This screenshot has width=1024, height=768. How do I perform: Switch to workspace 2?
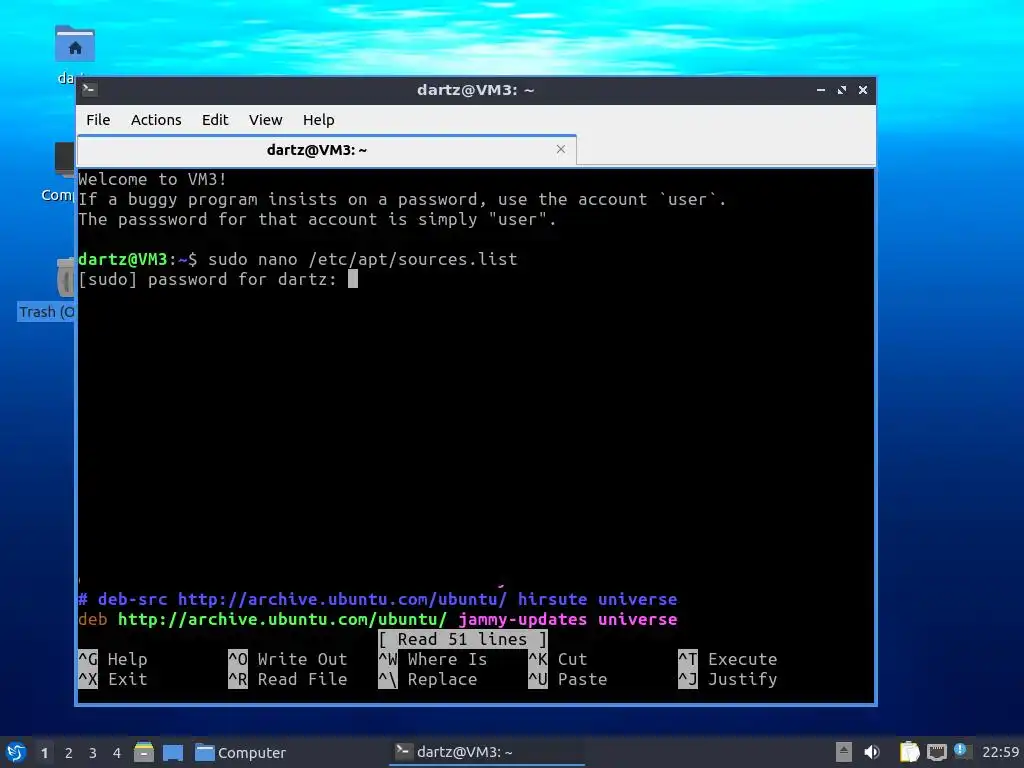click(x=69, y=753)
